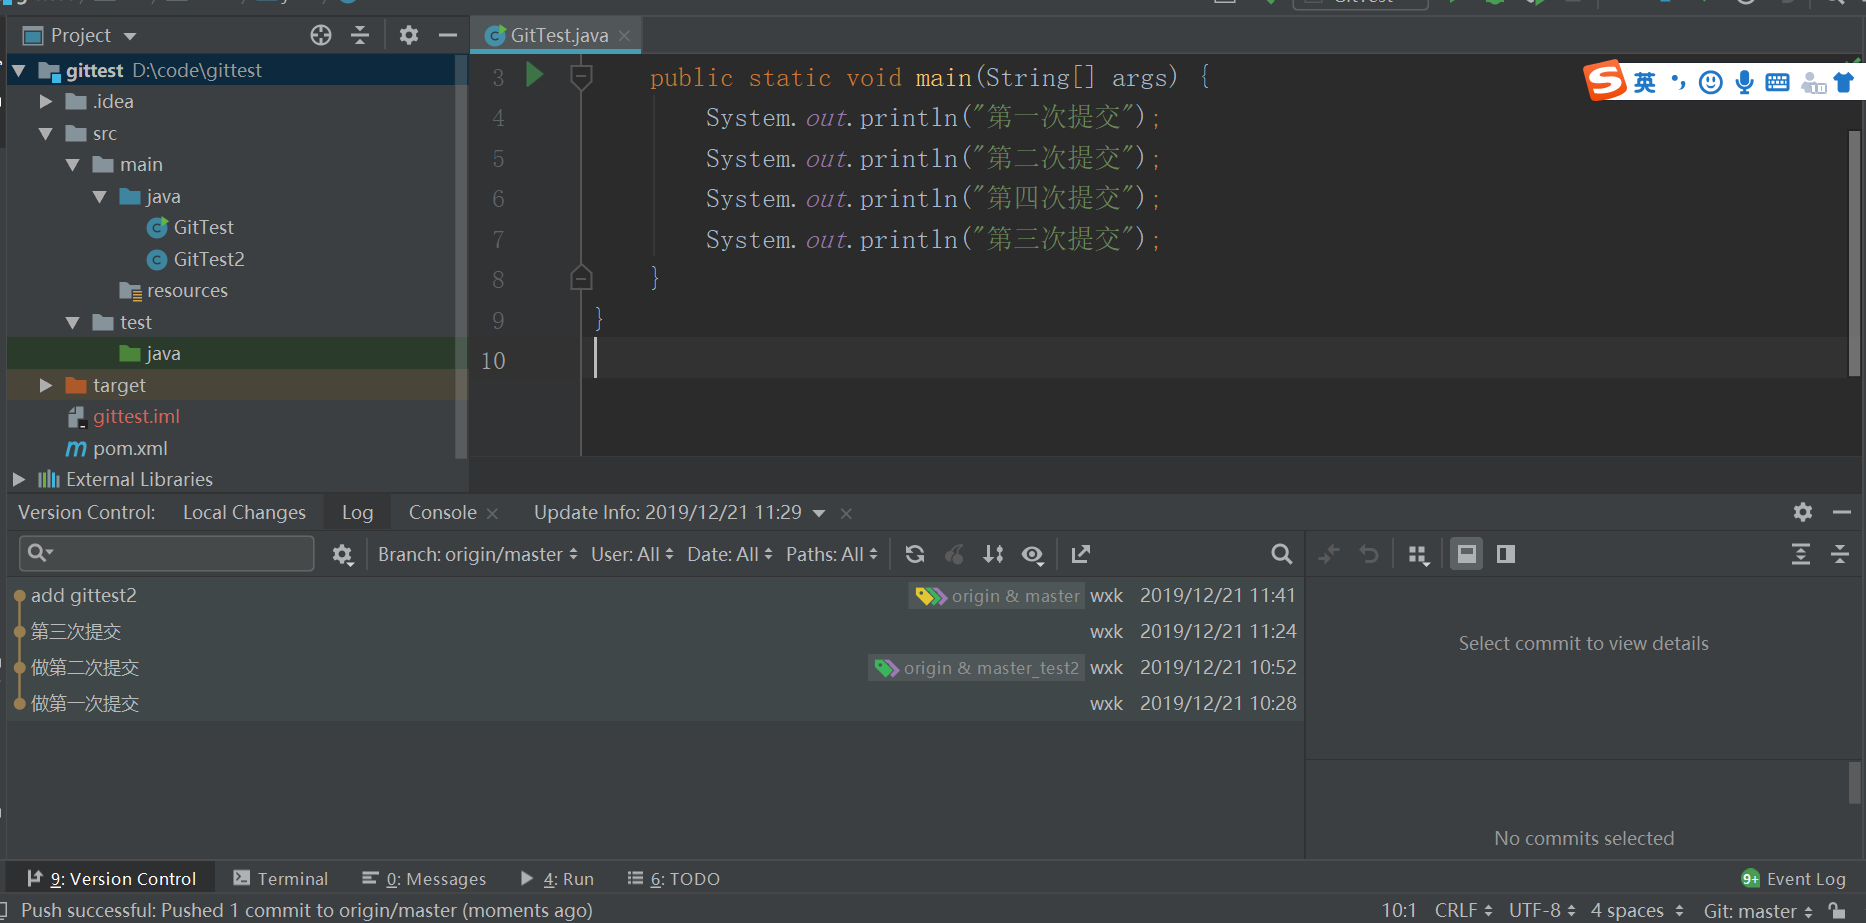Click the Sogou emoji smiley icon
Viewport: 1866px width, 923px height.
point(1711,82)
